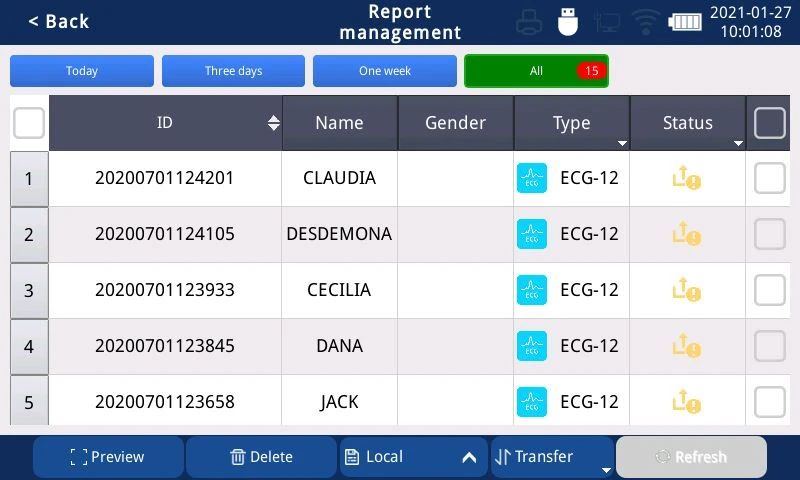Image resolution: width=800 pixels, height=480 pixels.
Task: Filter reports by One week
Action: 385,71
